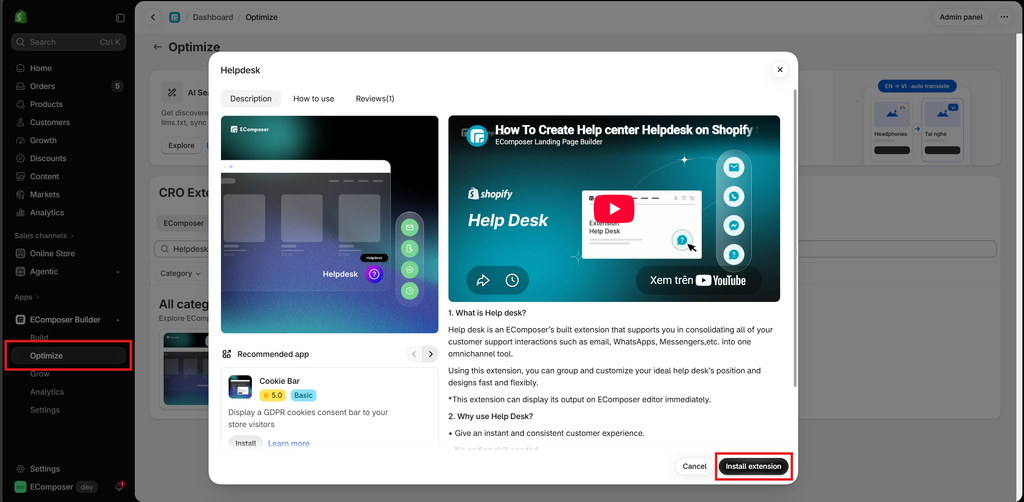Click '1. What is Help desk?' heading
This screenshot has width=1024, height=502.
pos(489,313)
